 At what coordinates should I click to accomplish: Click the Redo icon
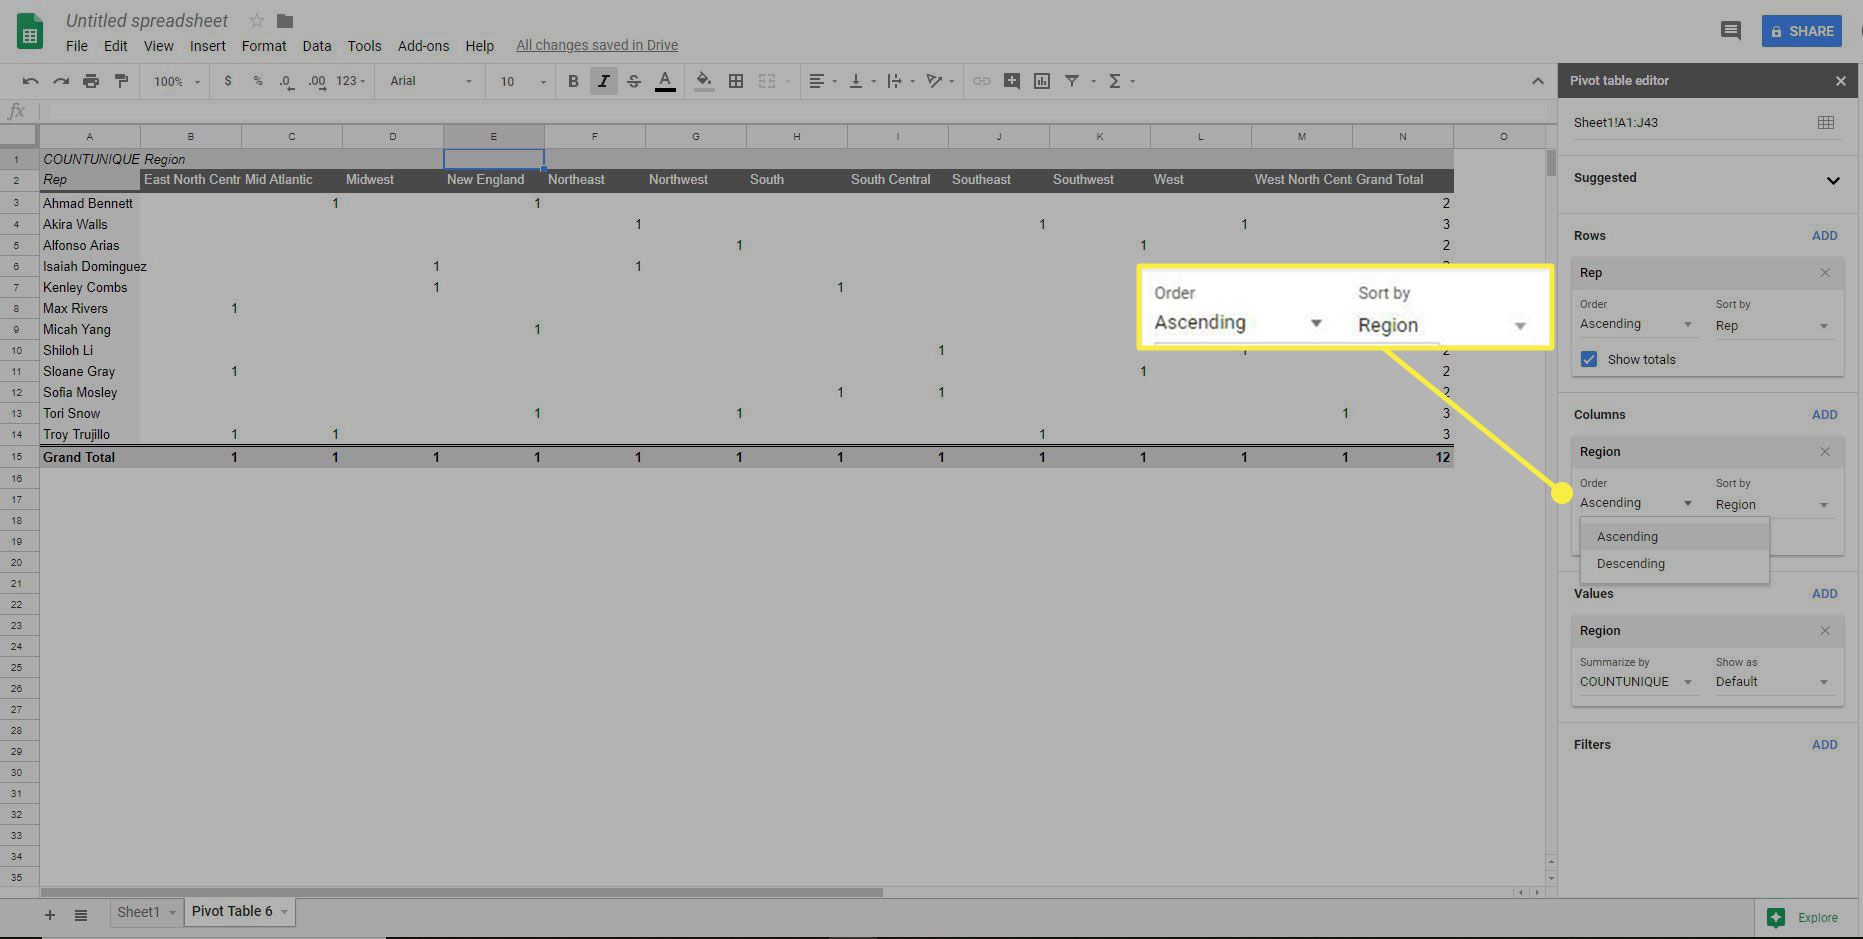(x=61, y=81)
